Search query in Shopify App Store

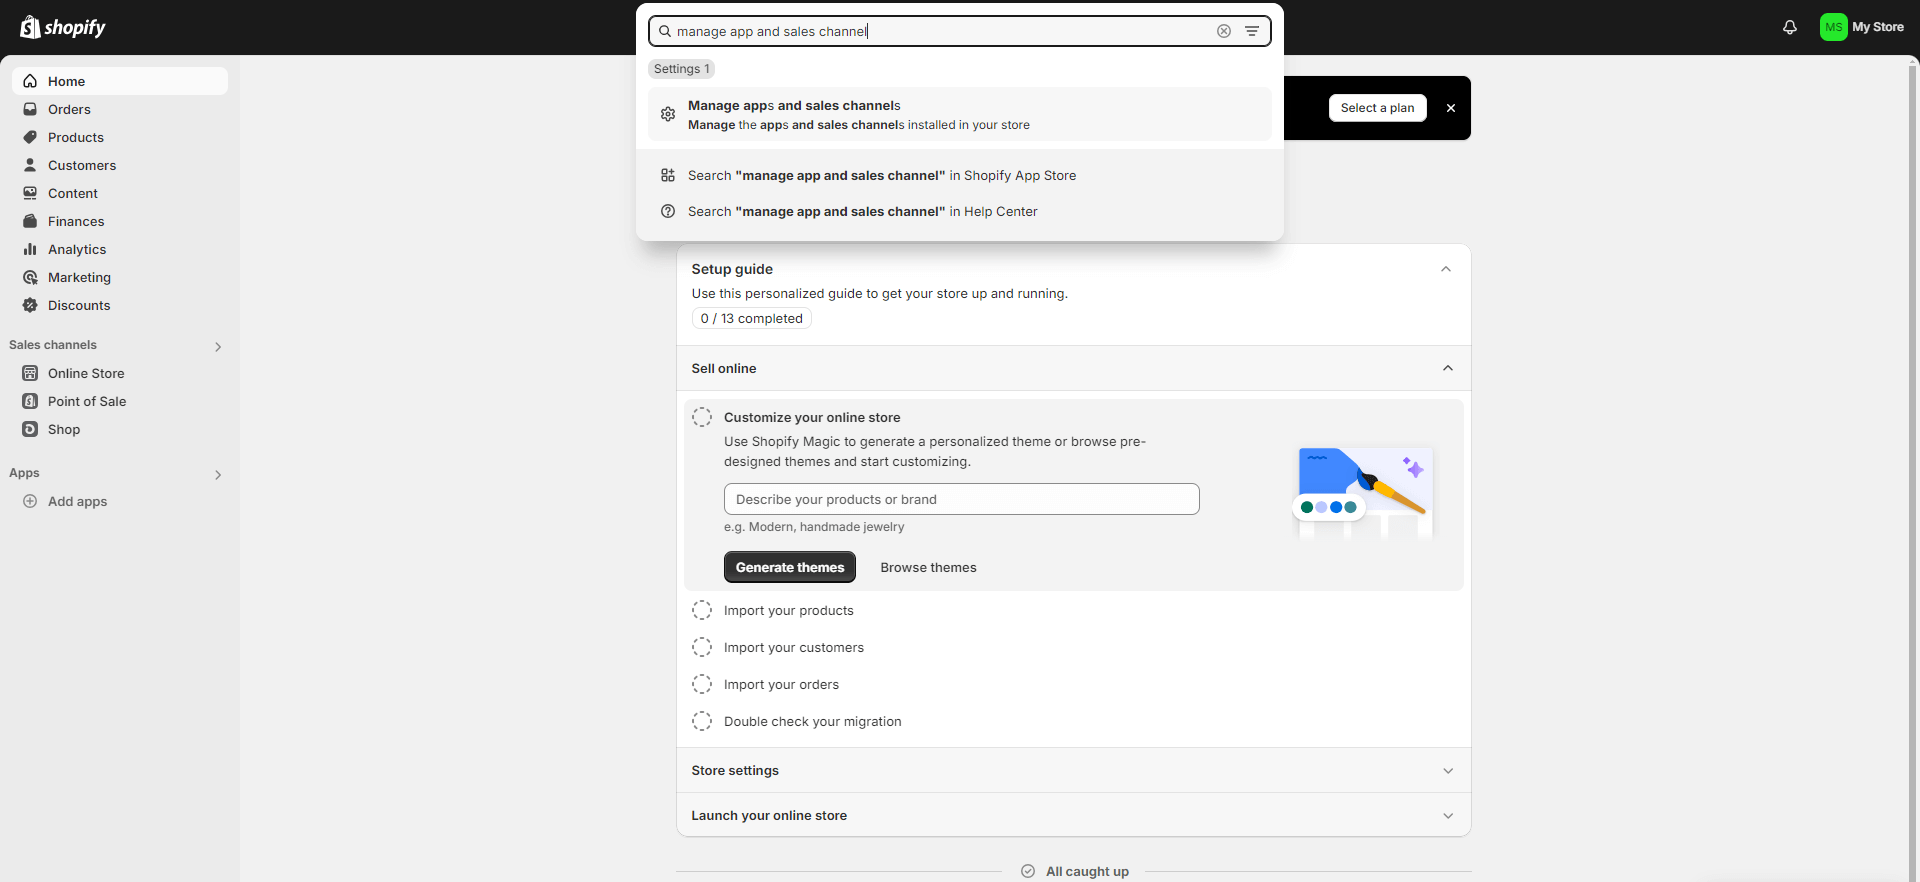960,175
